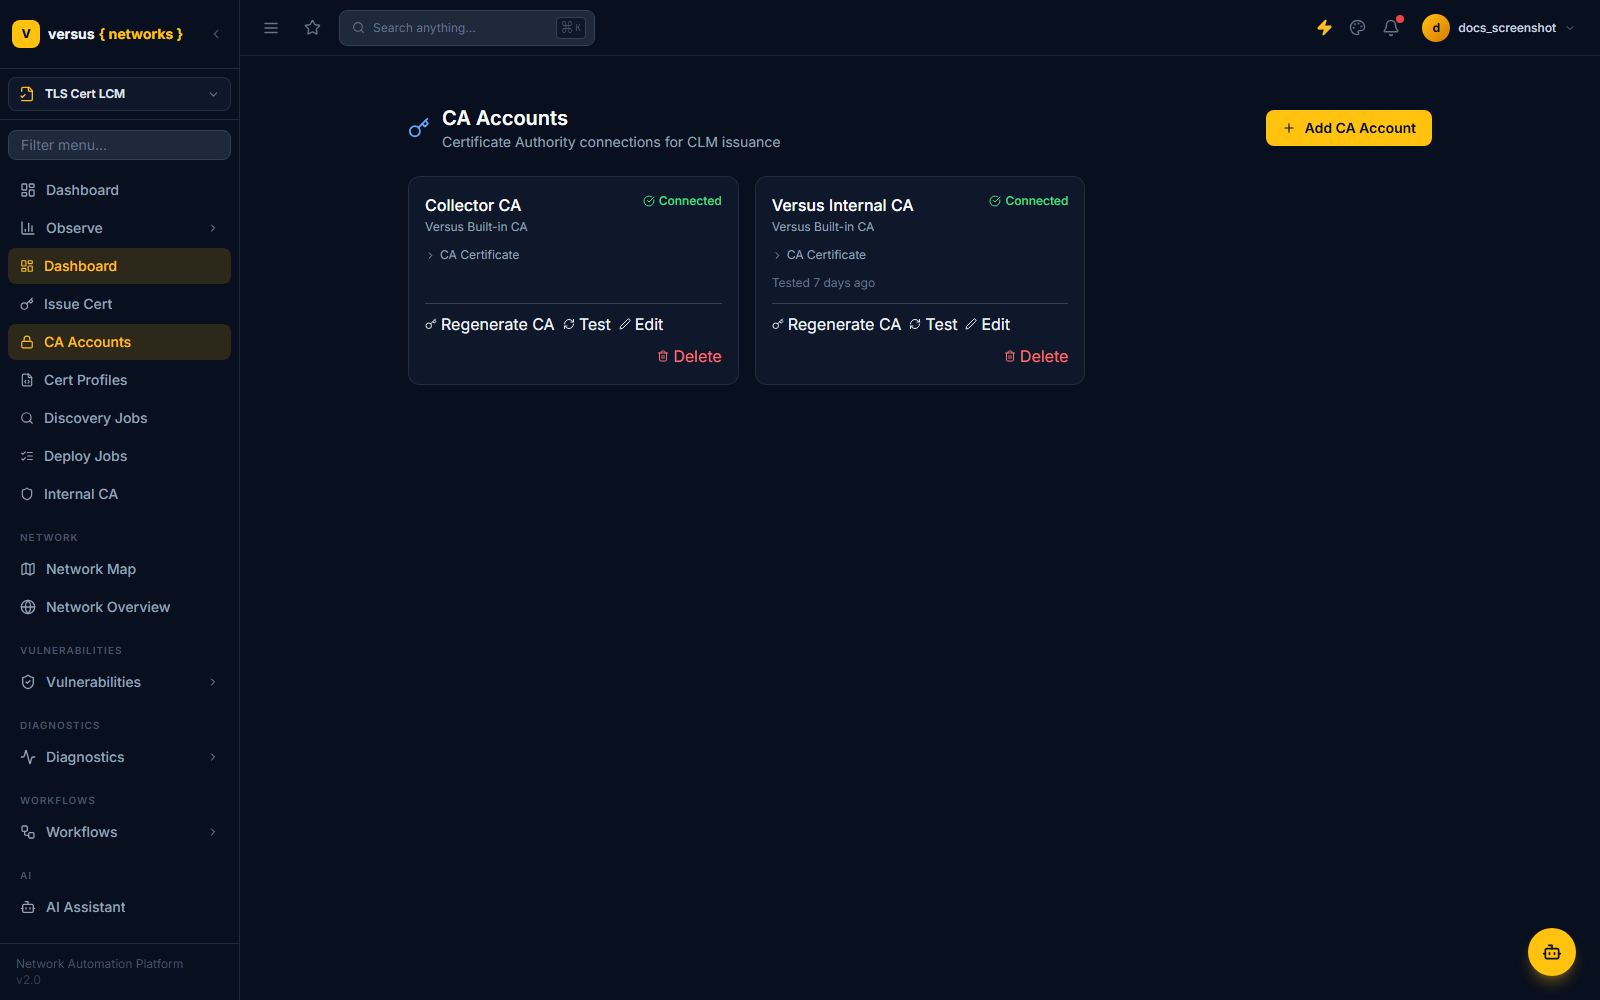Expand the Observe menu section
Image resolution: width=1600 pixels, height=1000 pixels.
pos(120,228)
